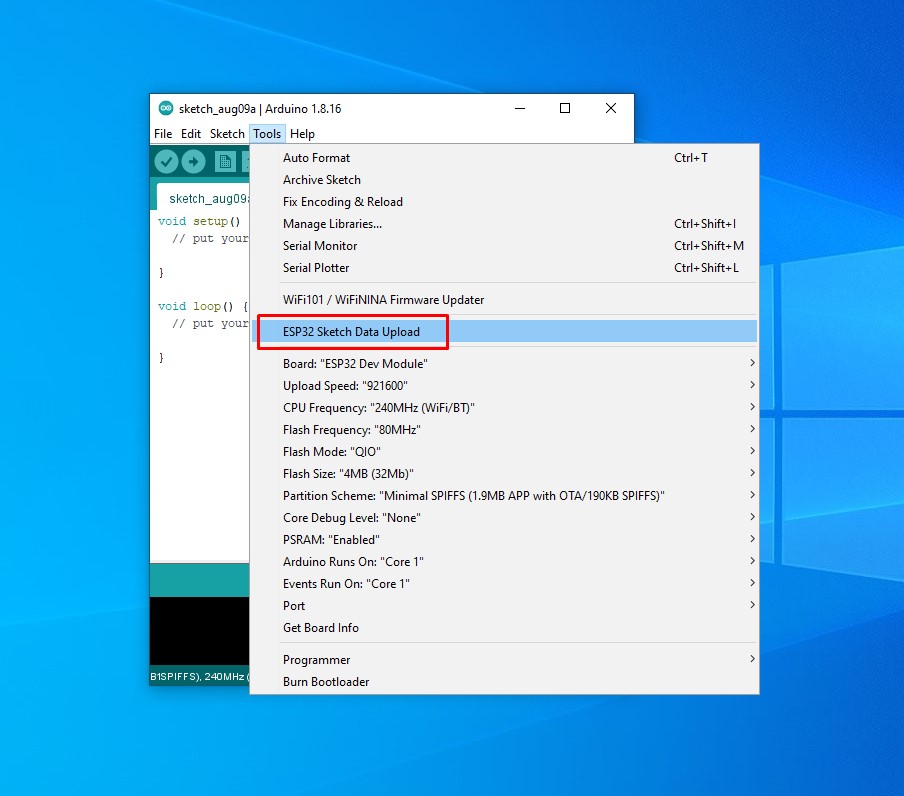Open Serial Monitor from the menu
Viewport: 904px width, 796px height.
click(x=320, y=246)
